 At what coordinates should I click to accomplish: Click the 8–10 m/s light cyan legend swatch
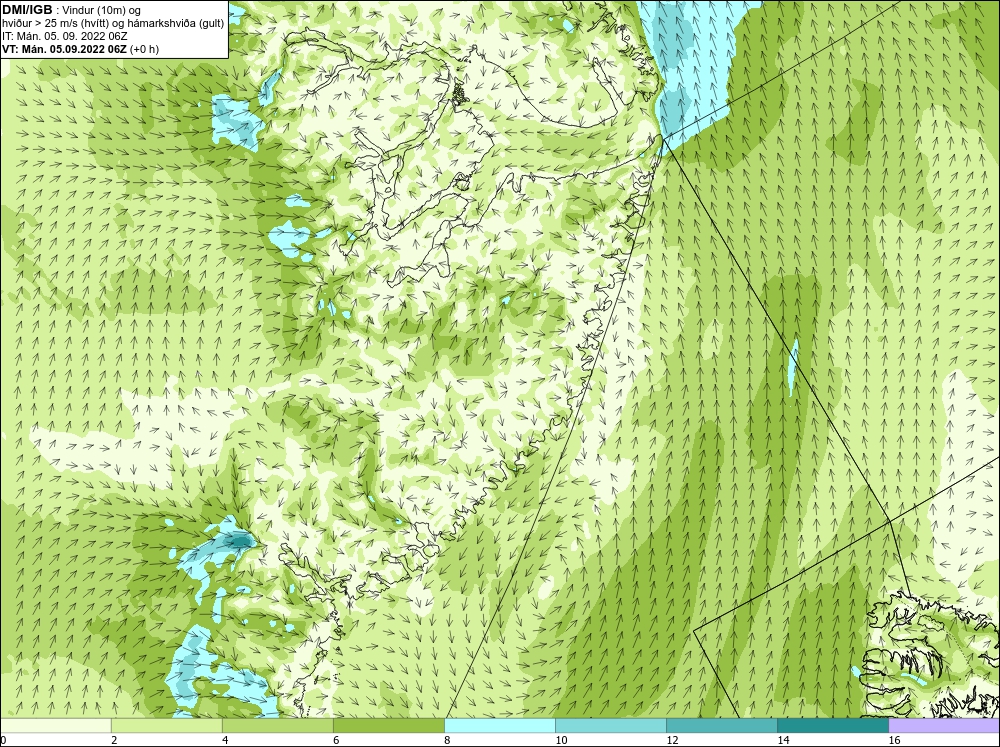[x=500, y=725]
